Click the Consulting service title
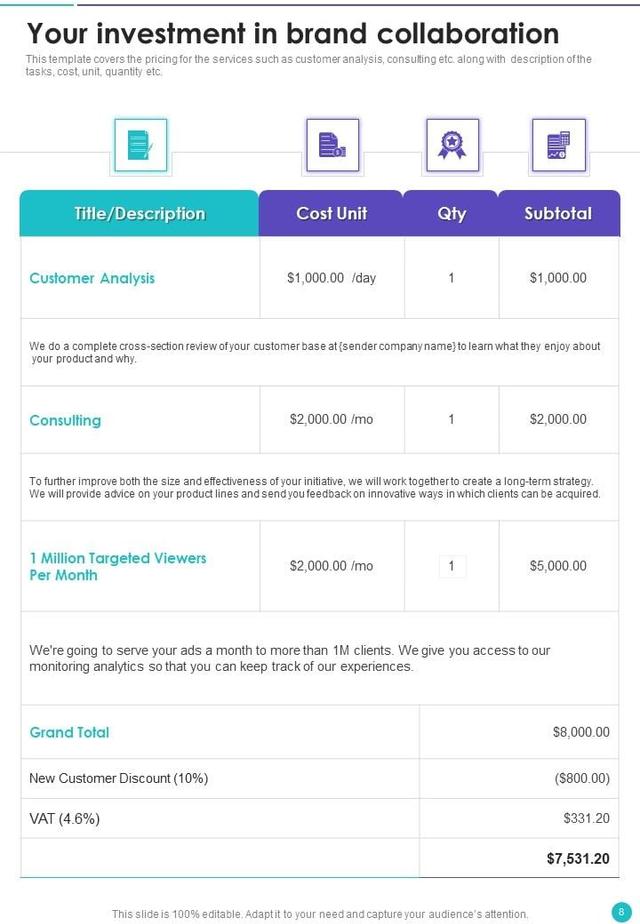Viewport: 640px width, 924px height. pos(65,420)
